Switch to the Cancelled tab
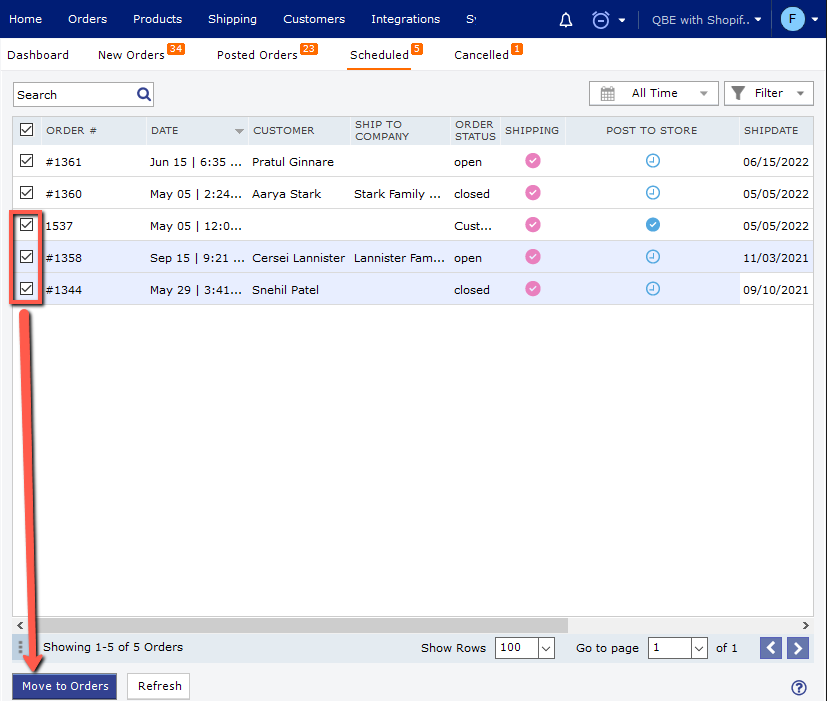The height and width of the screenshot is (701, 827). (481, 55)
